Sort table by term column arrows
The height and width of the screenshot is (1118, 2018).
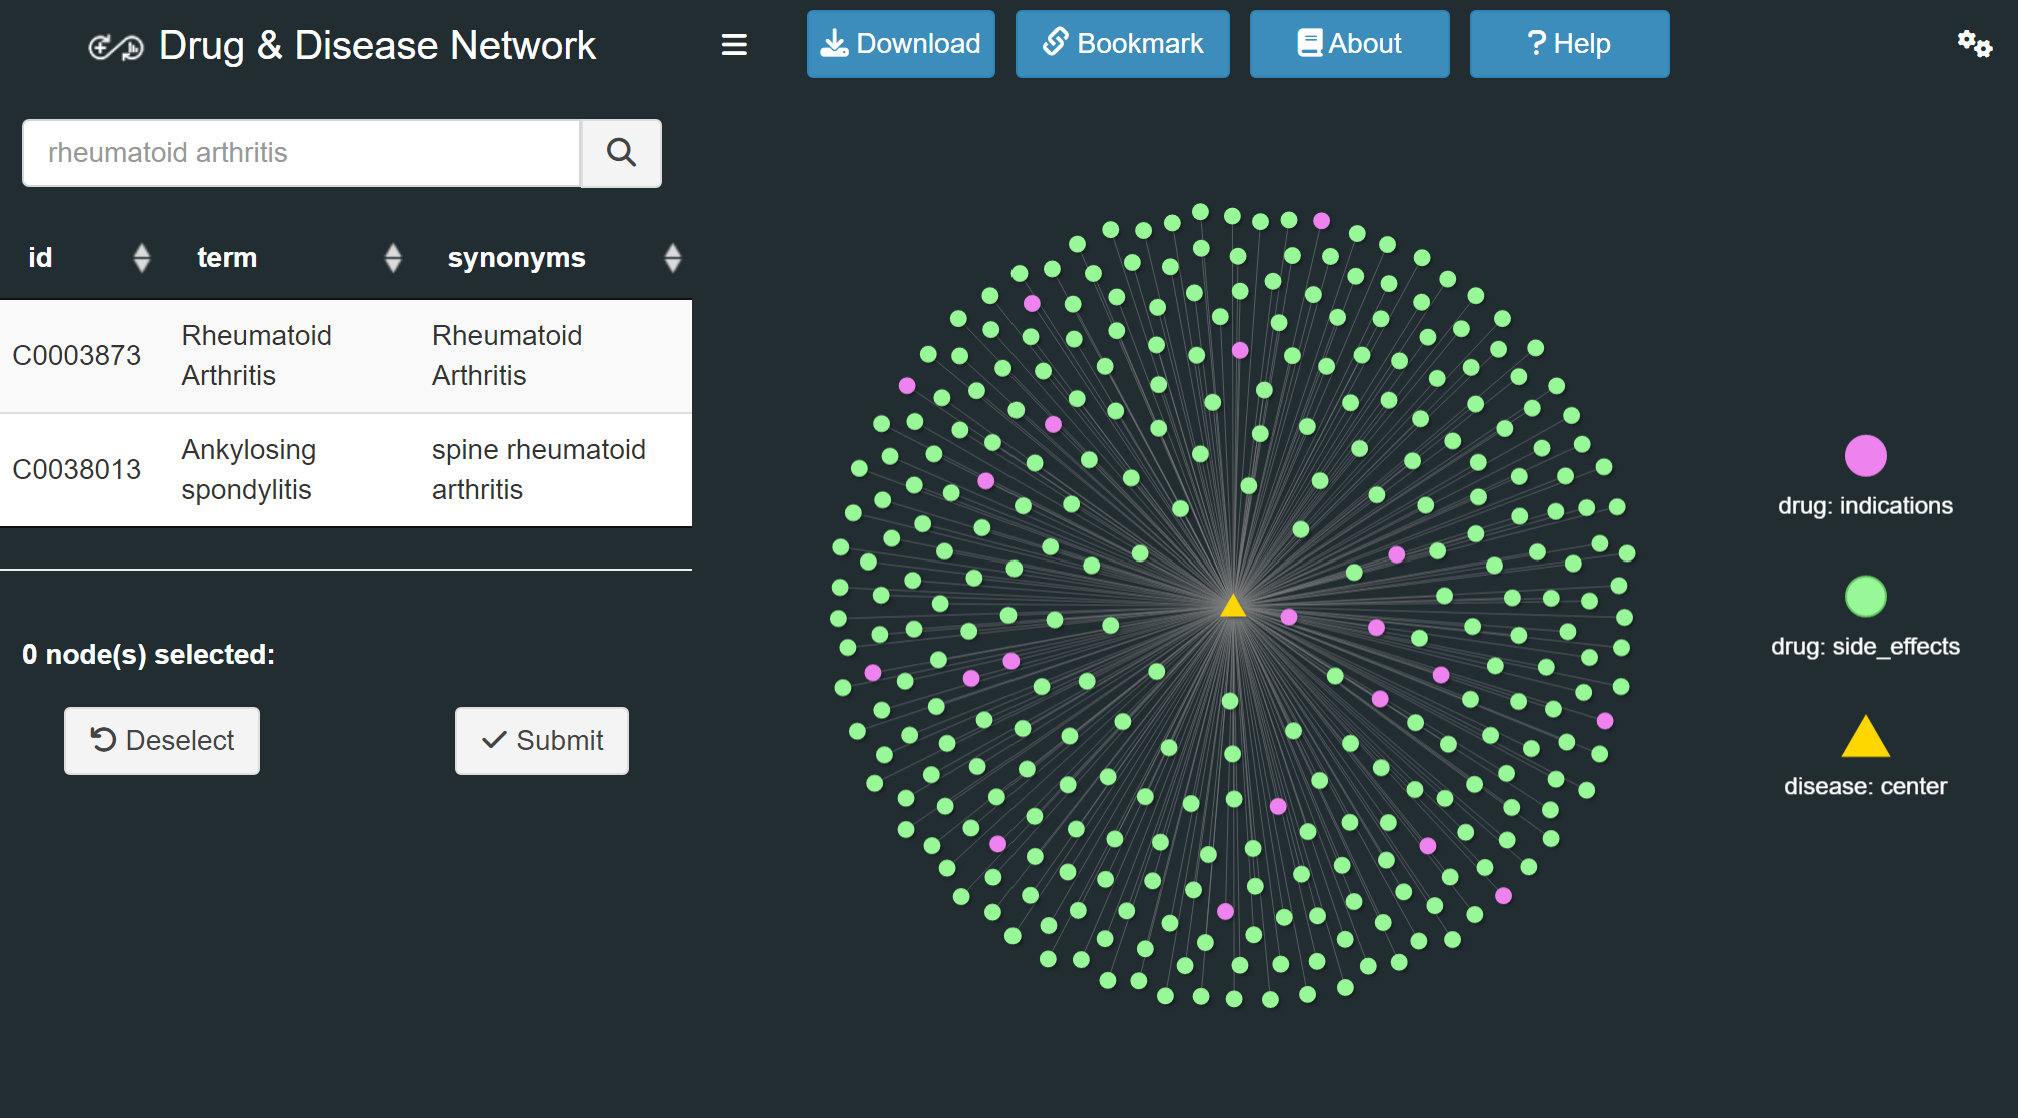[x=393, y=258]
